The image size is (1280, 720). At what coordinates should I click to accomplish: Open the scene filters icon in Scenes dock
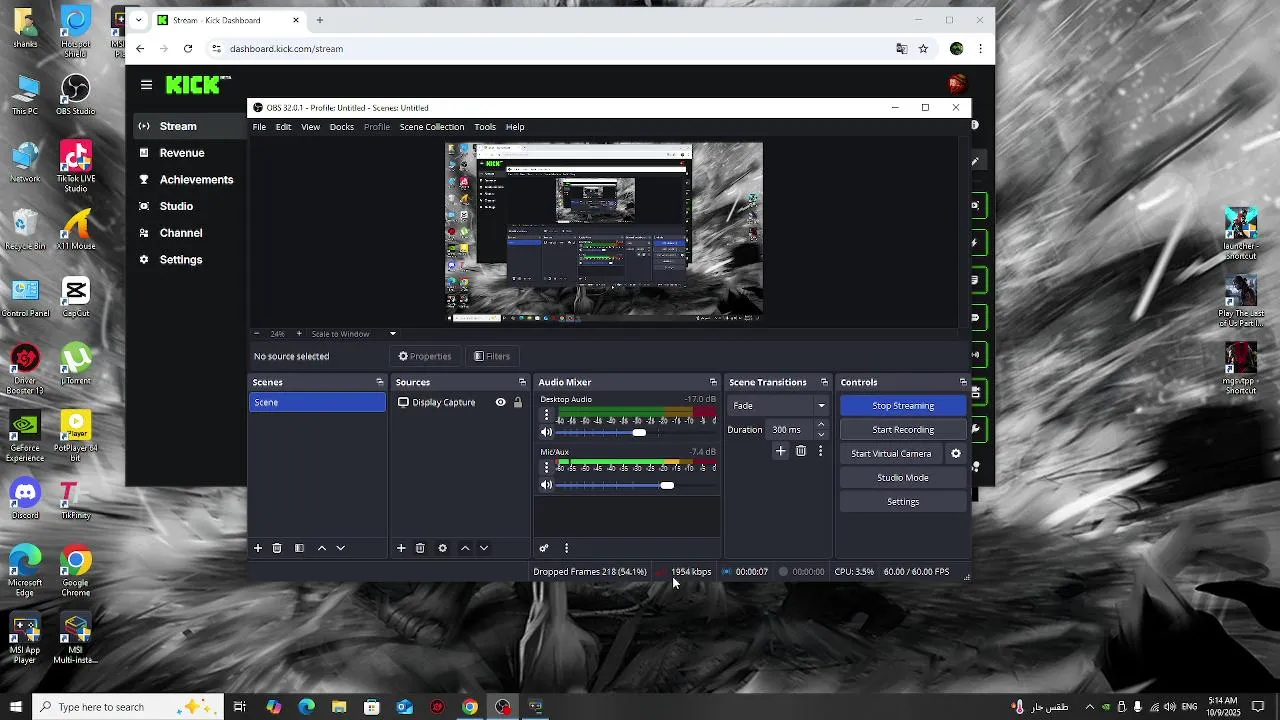click(x=299, y=548)
